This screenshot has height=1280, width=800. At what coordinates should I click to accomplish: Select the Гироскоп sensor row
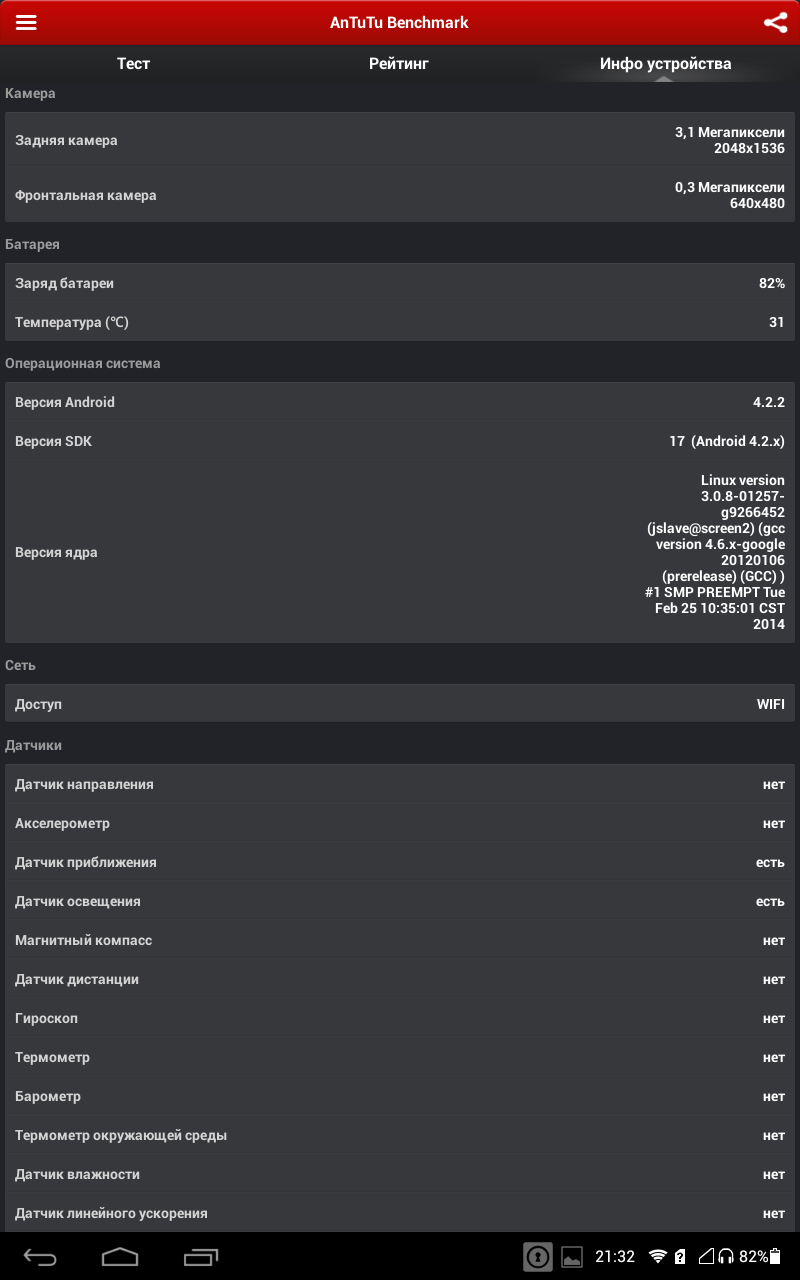coord(400,1018)
